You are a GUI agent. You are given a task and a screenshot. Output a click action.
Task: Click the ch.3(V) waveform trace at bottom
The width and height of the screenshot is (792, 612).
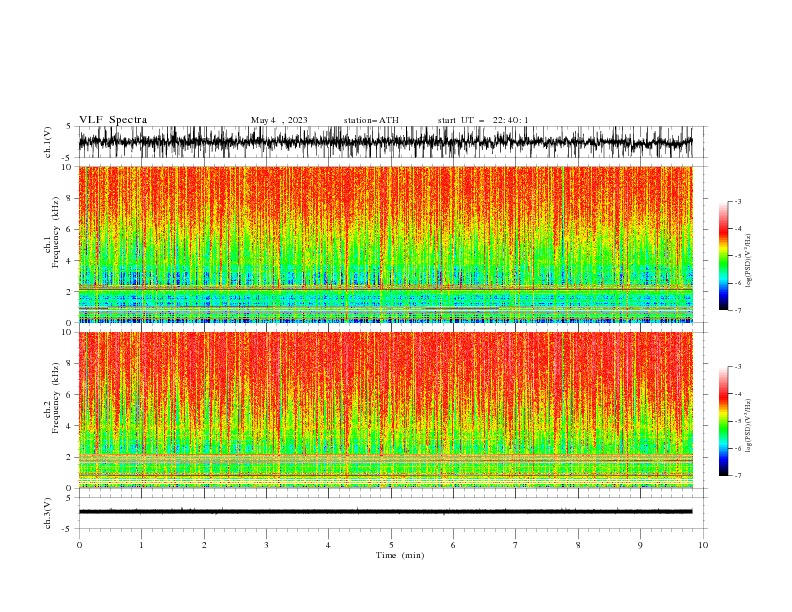[385, 512]
